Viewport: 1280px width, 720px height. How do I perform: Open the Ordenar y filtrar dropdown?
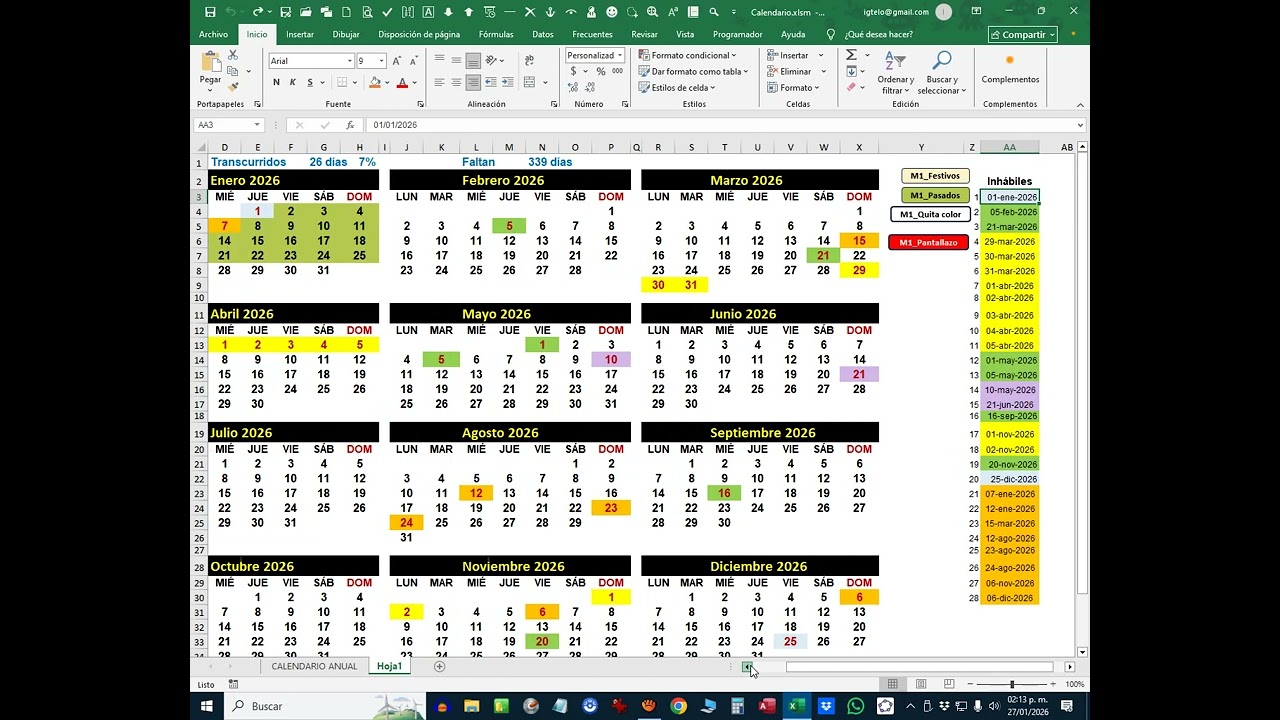pyautogui.click(x=895, y=71)
